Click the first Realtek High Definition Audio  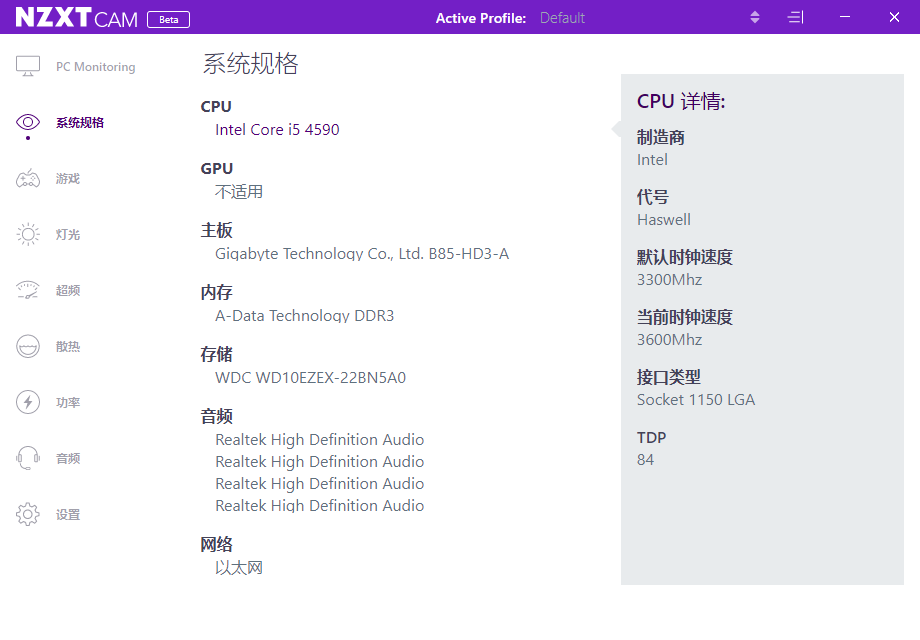(319, 440)
